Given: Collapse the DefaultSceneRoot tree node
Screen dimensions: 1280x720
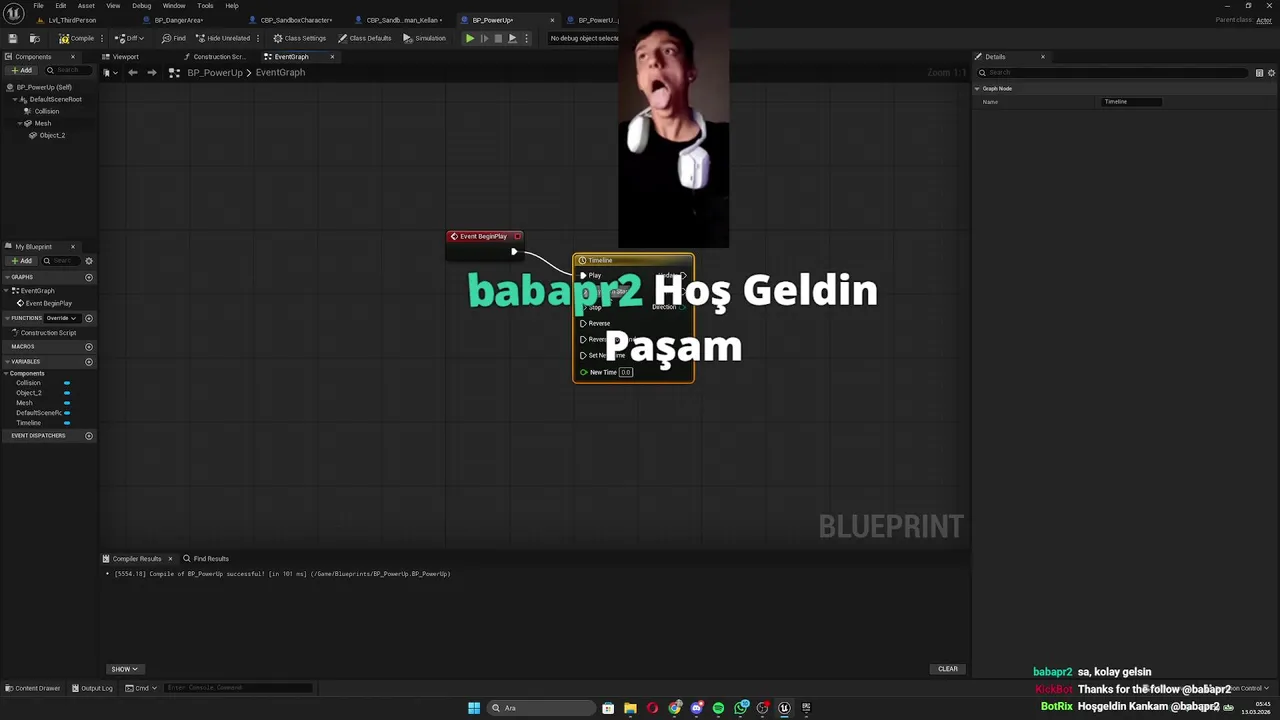Looking at the screenshot, I should click(15, 99).
